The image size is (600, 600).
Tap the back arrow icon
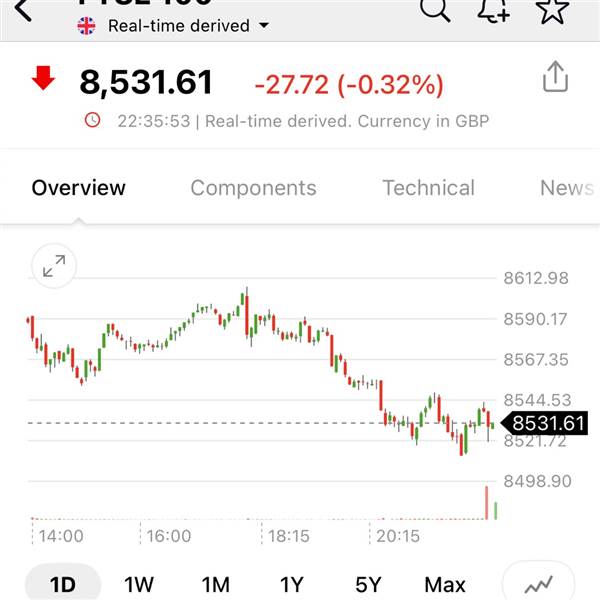tap(23, 9)
